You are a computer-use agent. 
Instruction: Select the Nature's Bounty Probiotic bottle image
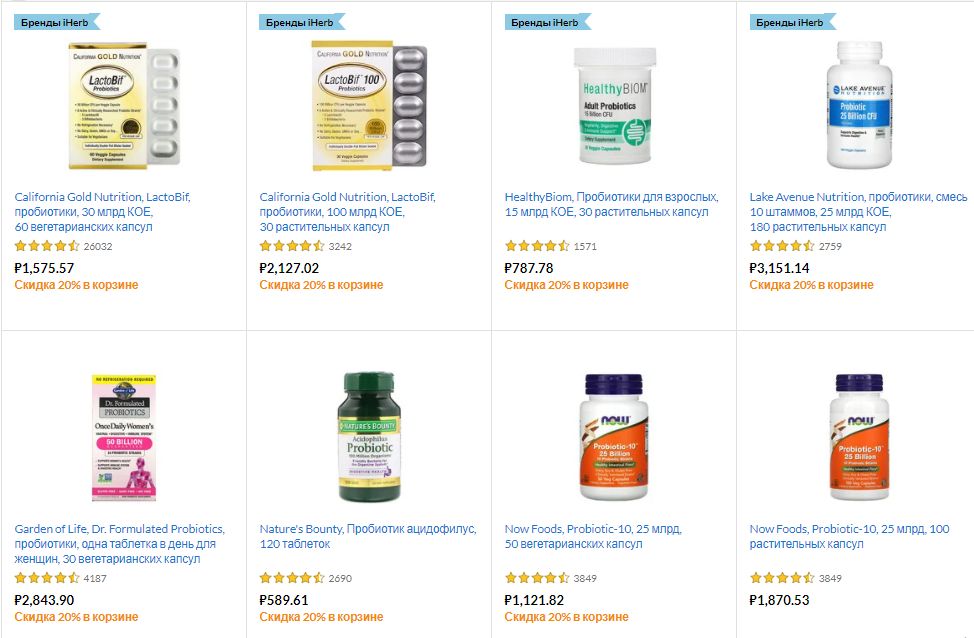click(369, 437)
